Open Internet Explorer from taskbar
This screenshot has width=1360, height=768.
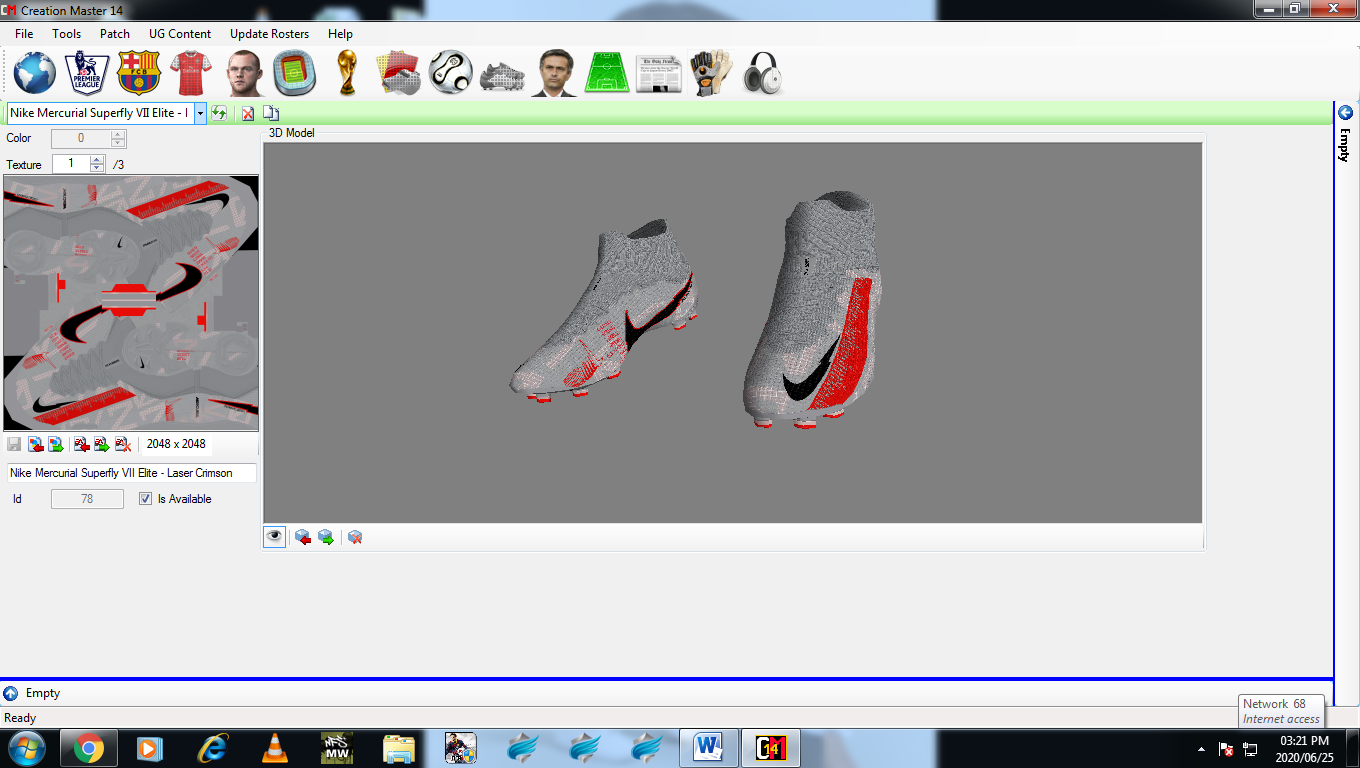click(x=212, y=748)
